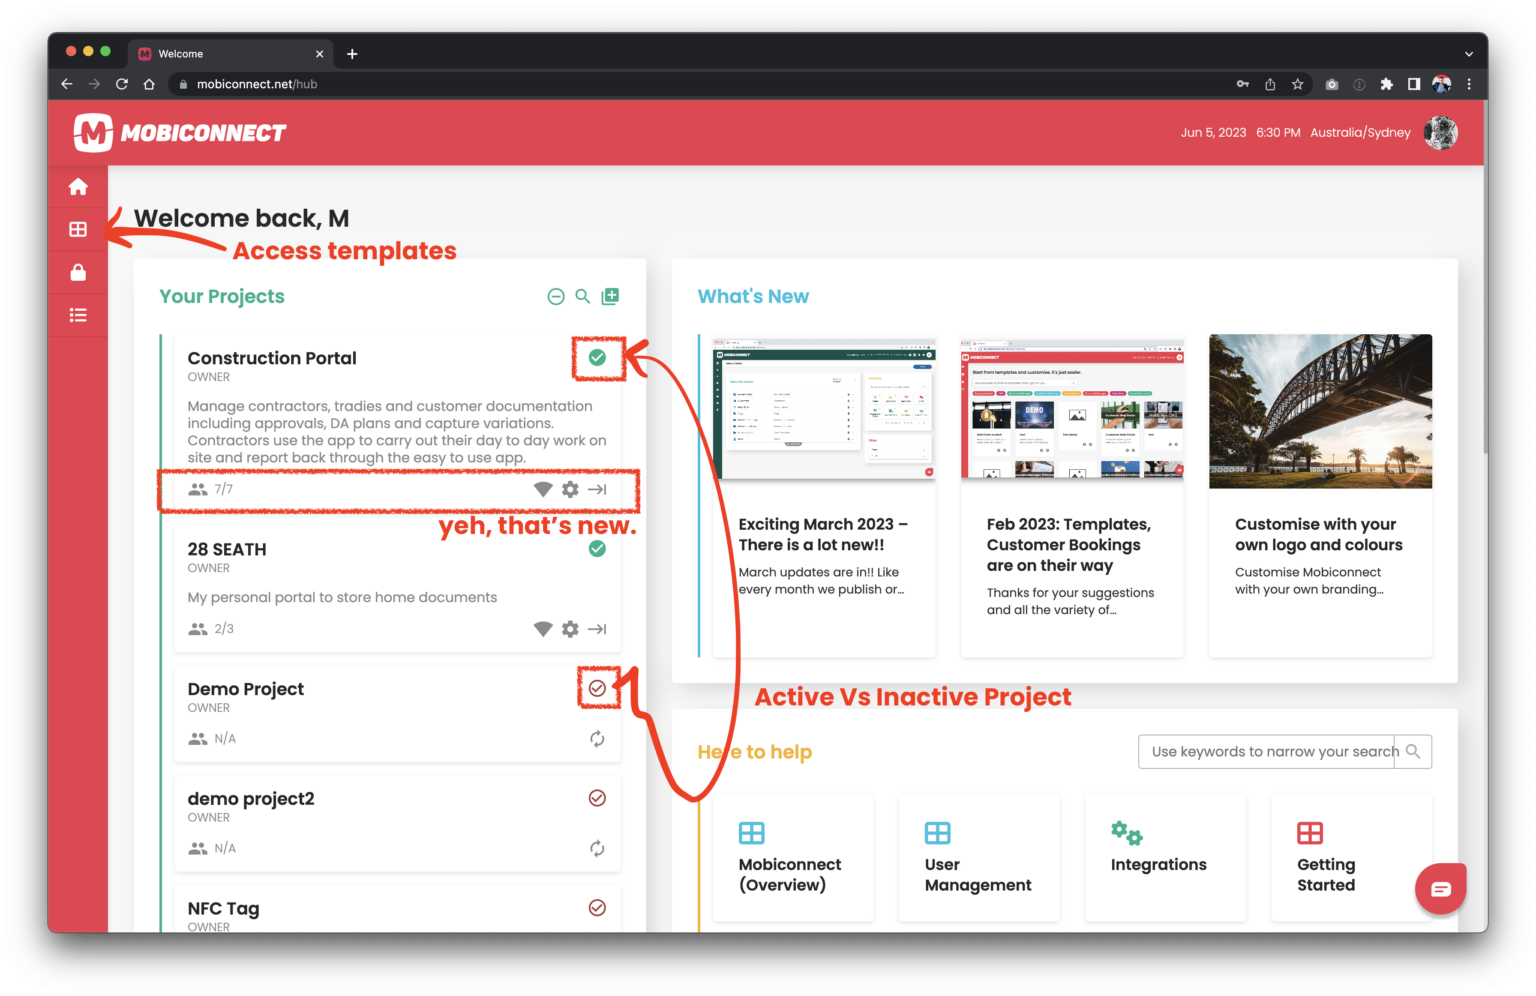Image resolution: width=1536 pixels, height=996 pixels.
Task: Toggle Demo Project active status
Action: point(597,687)
